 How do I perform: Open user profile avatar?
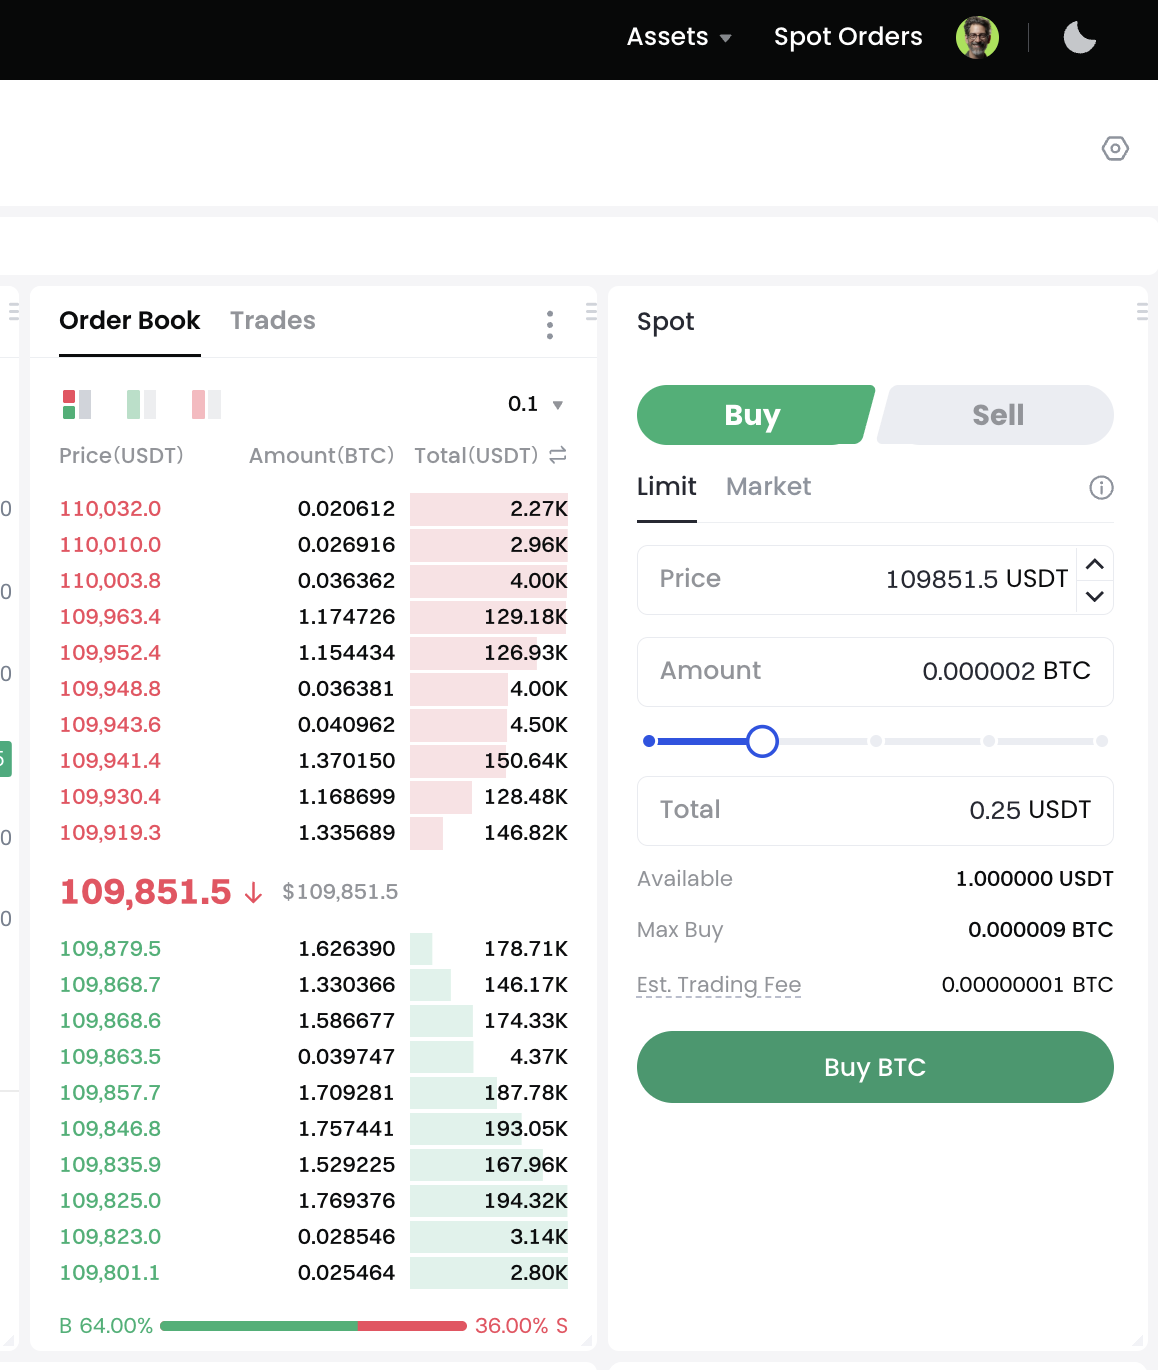click(x=977, y=38)
